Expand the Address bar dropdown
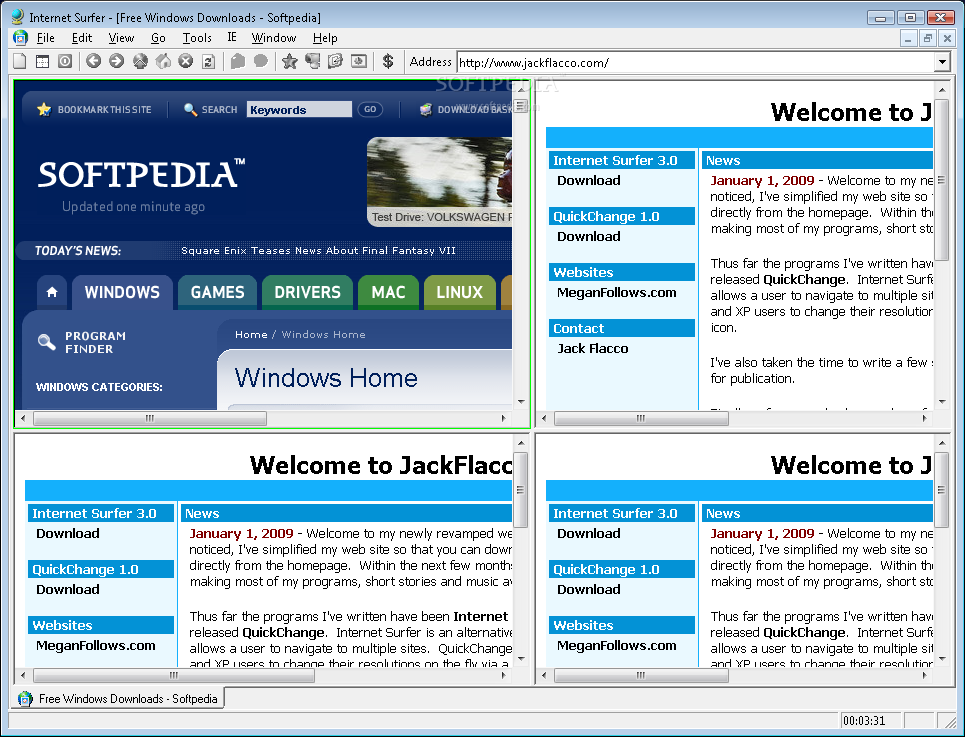 (942, 62)
